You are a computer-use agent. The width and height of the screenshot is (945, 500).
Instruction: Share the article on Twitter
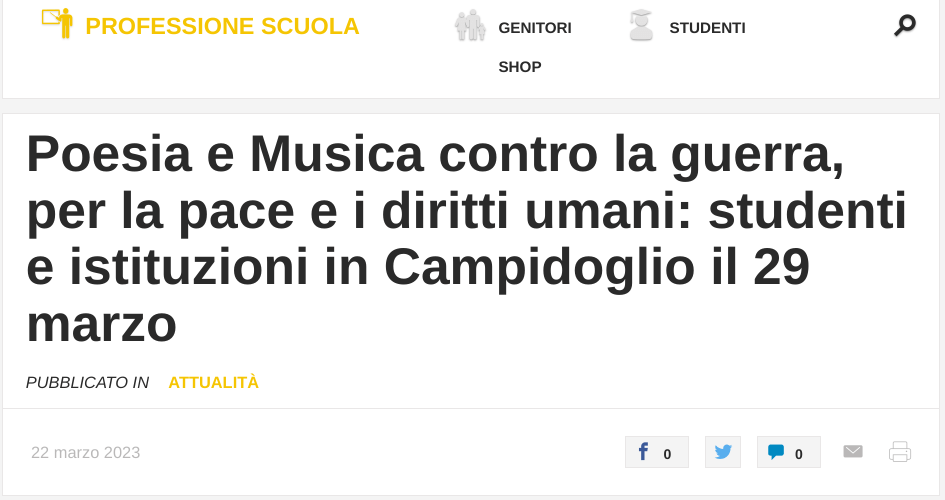[722, 452]
